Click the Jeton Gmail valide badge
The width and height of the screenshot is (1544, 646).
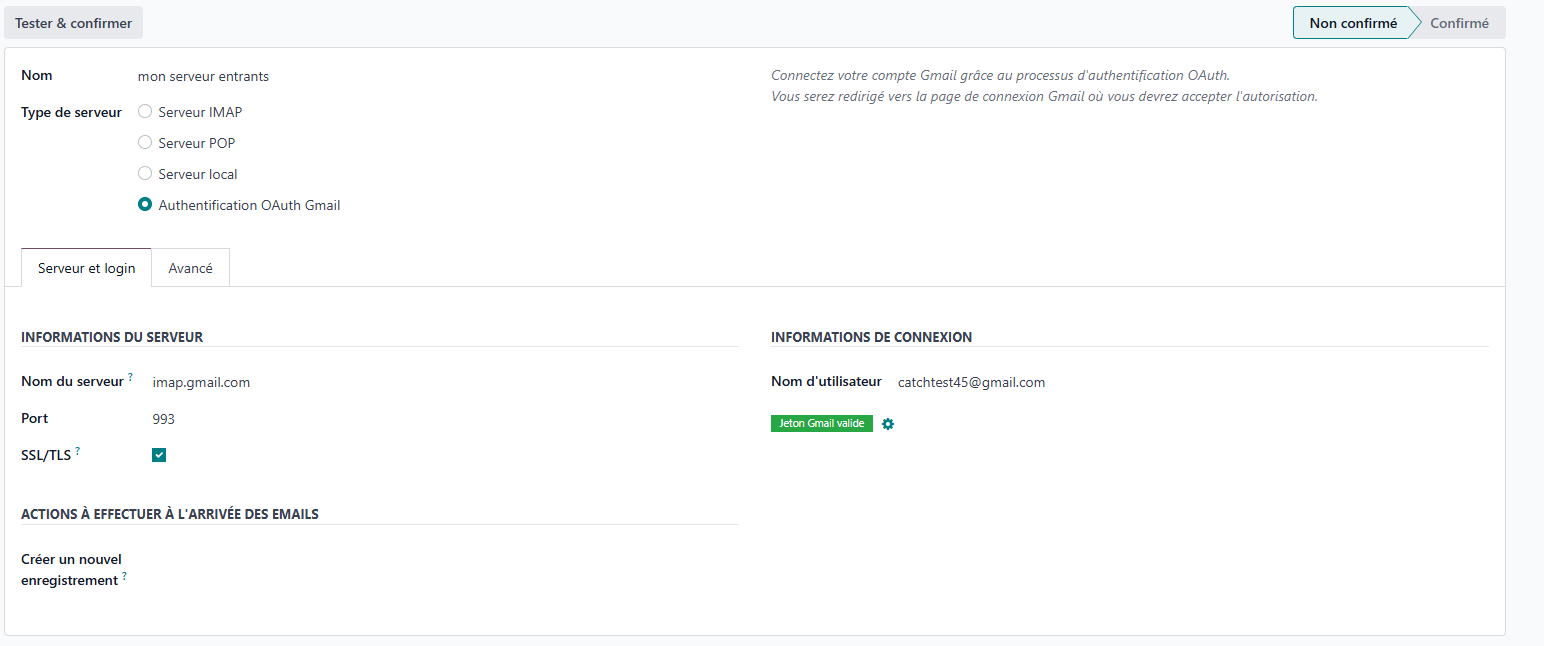pyautogui.click(x=822, y=424)
